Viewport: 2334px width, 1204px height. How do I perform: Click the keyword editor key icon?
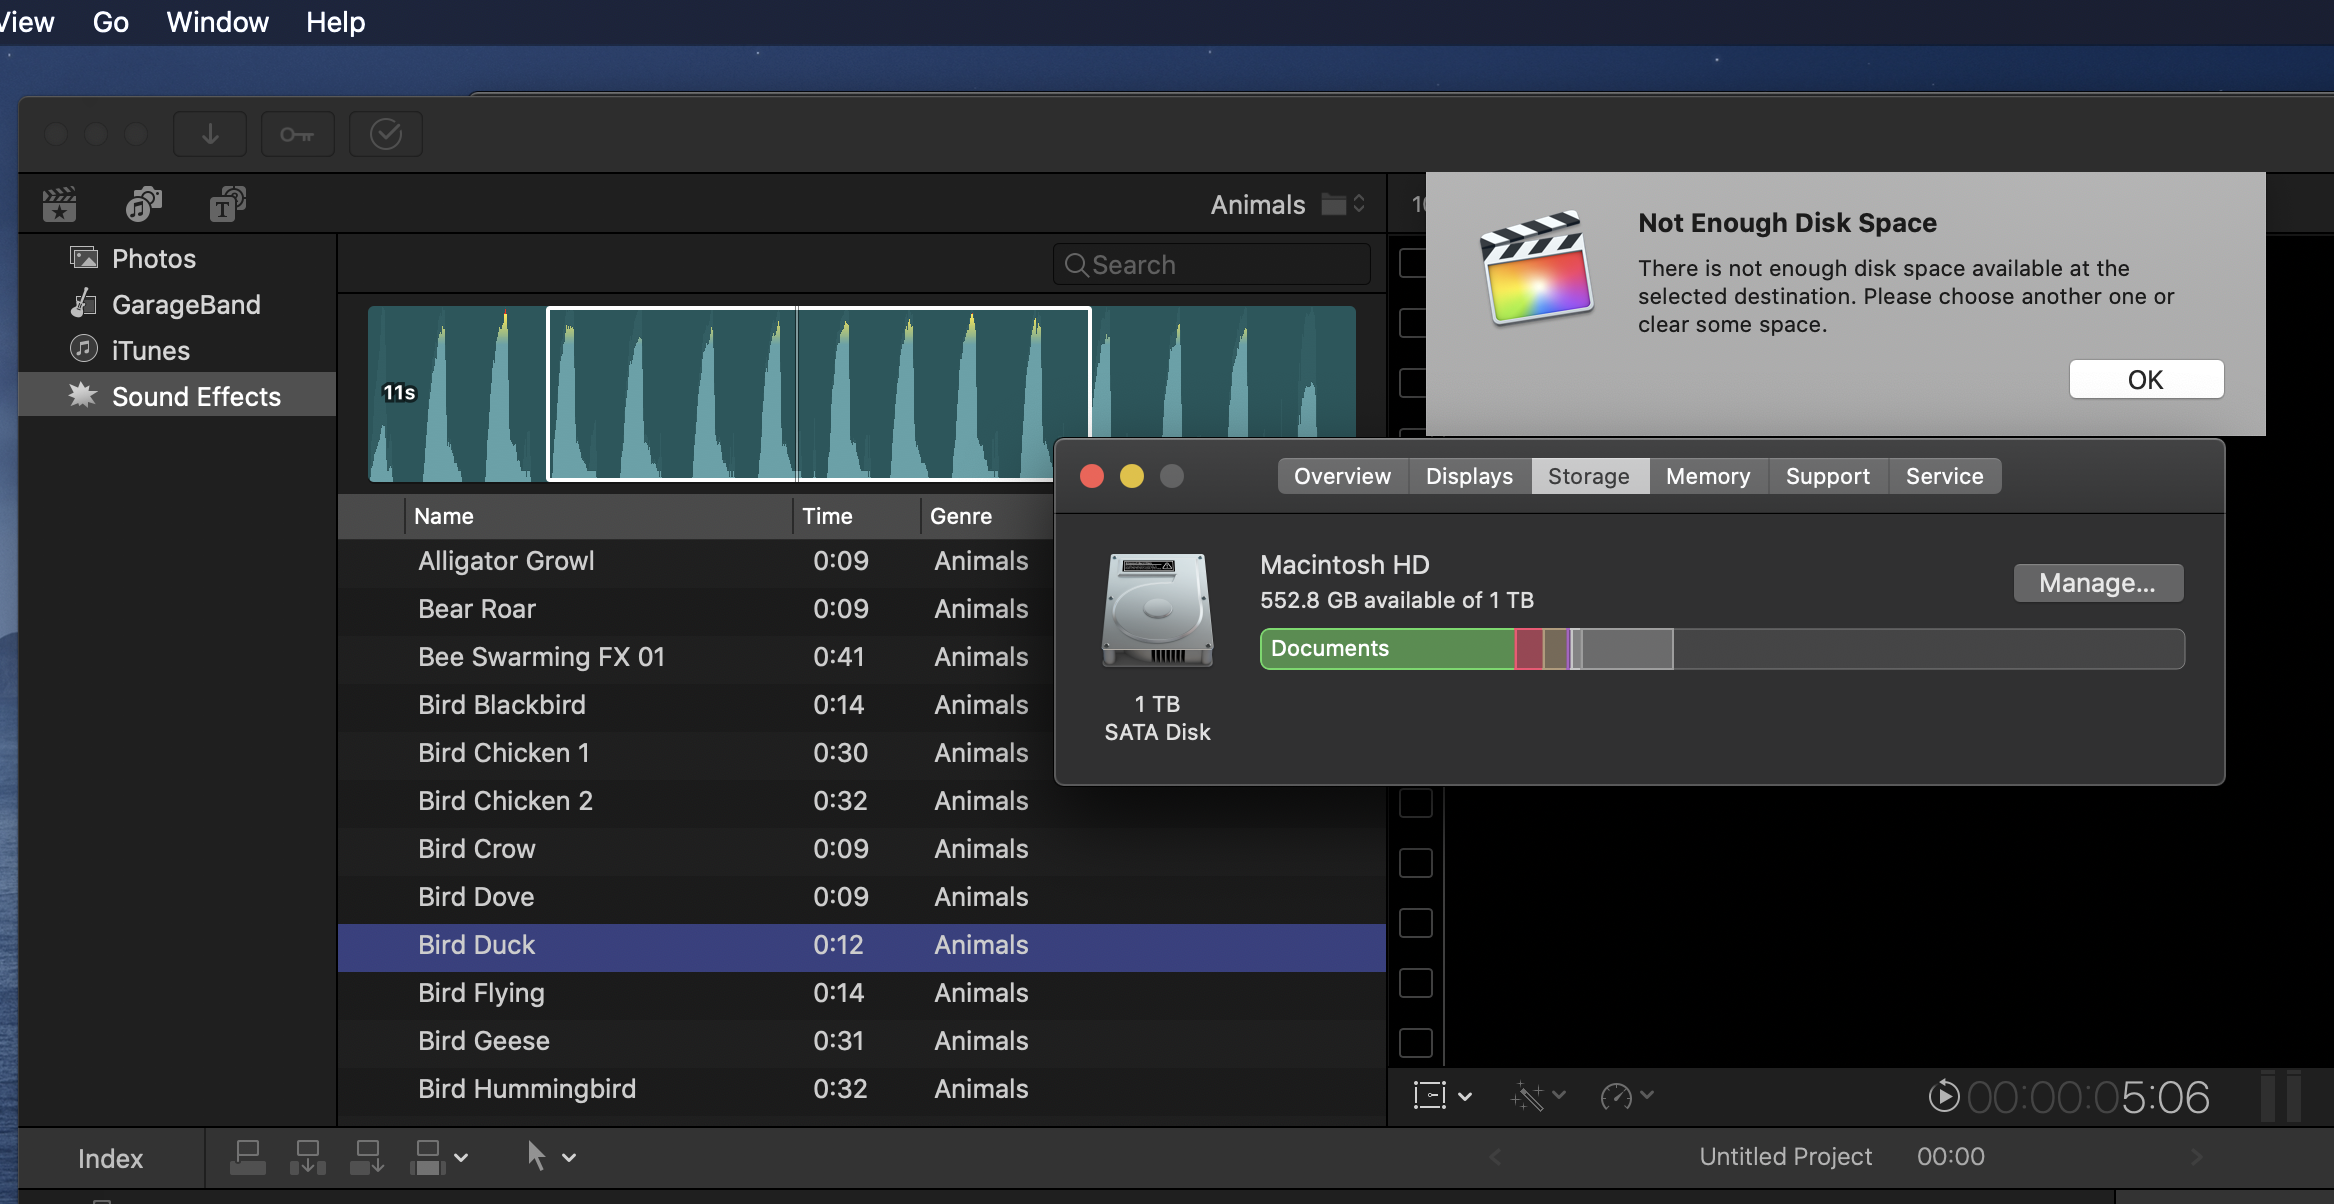point(297,134)
